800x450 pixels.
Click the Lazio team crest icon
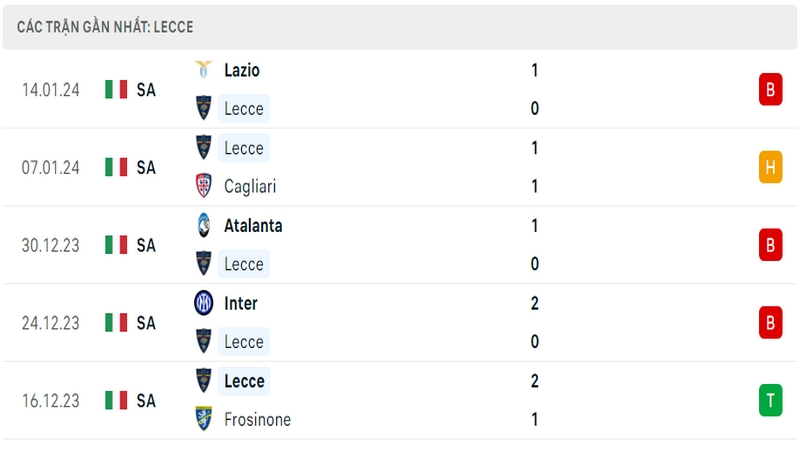[204, 69]
